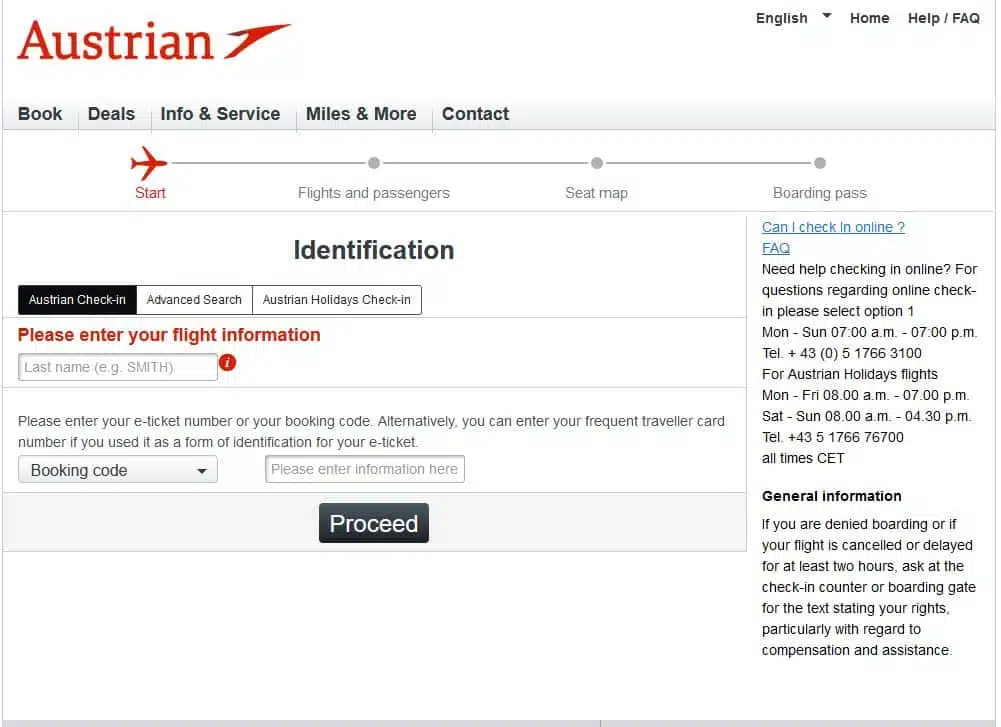The width and height of the screenshot is (1001, 727).
Task: Open the English language dropdown
Action: [x=794, y=18]
